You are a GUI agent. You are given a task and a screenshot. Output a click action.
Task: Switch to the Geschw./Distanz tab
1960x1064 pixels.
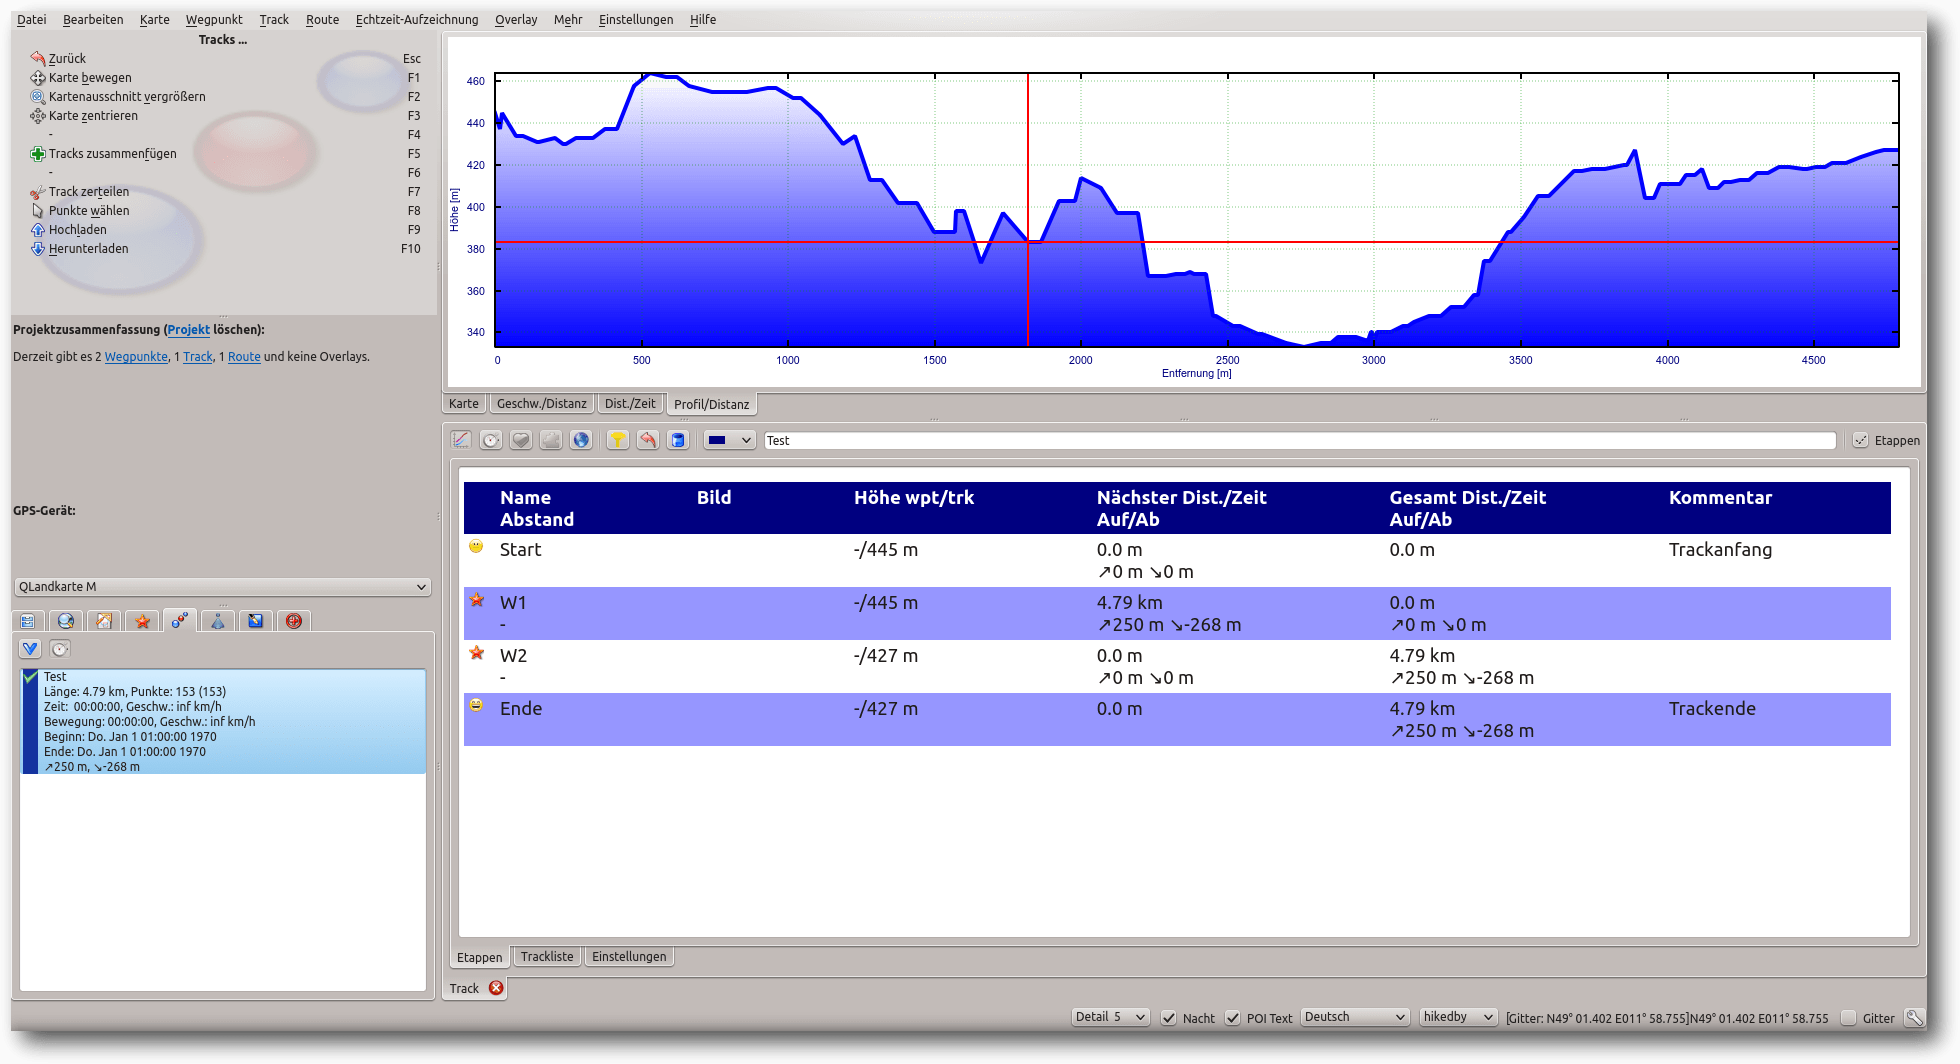542,404
